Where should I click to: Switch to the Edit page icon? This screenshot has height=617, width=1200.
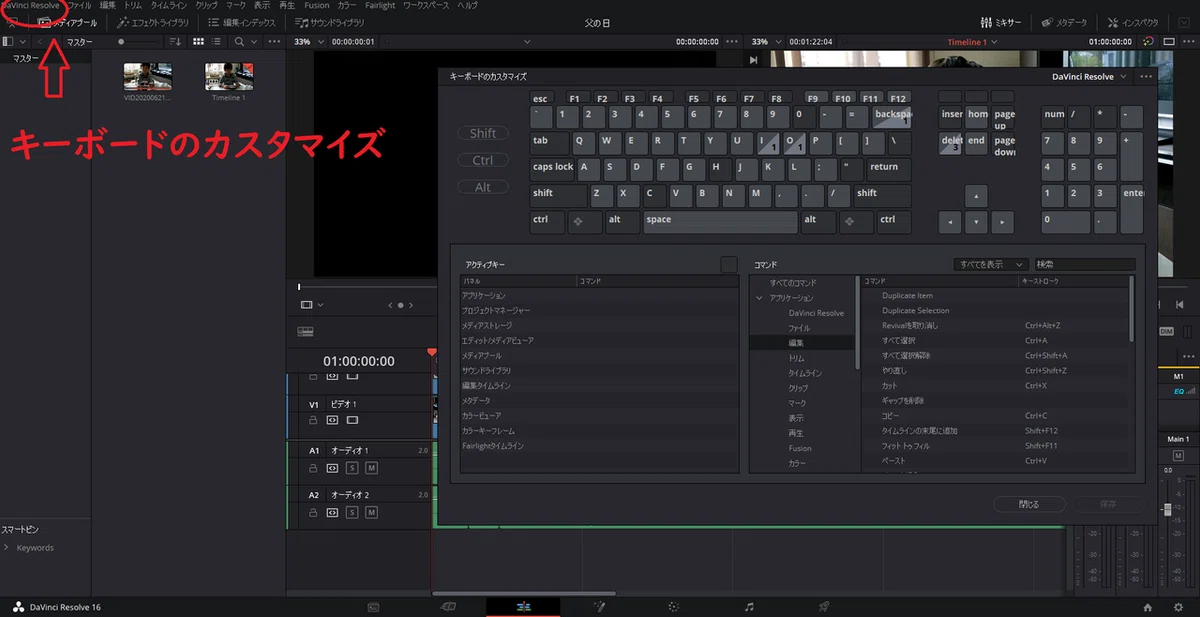pyautogui.click(x=523, y=606)
